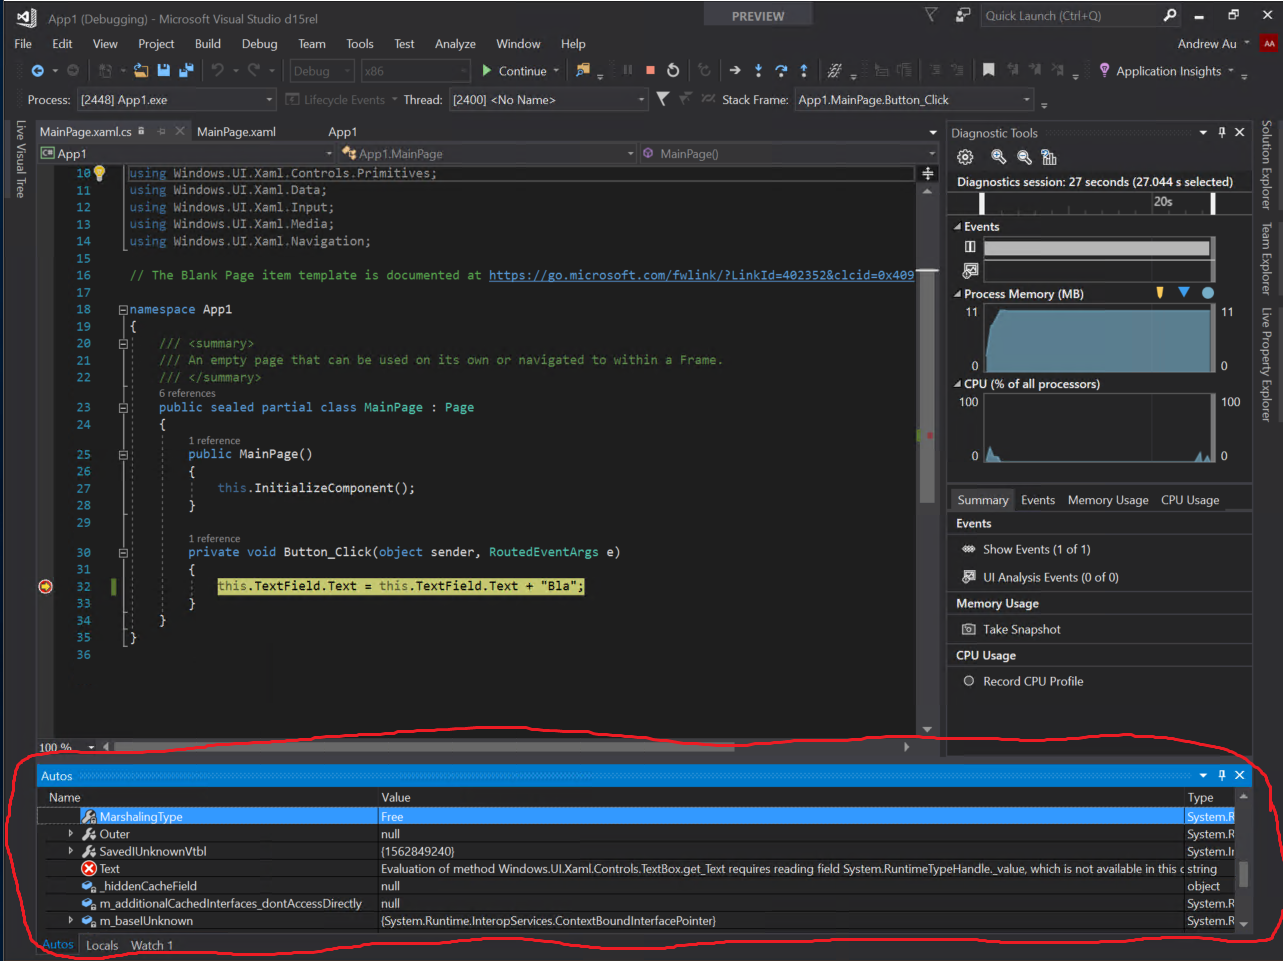Click the feedback icon near Quick Launch
The height and width of the screenshot is (961, 1283).
point(962,15)
